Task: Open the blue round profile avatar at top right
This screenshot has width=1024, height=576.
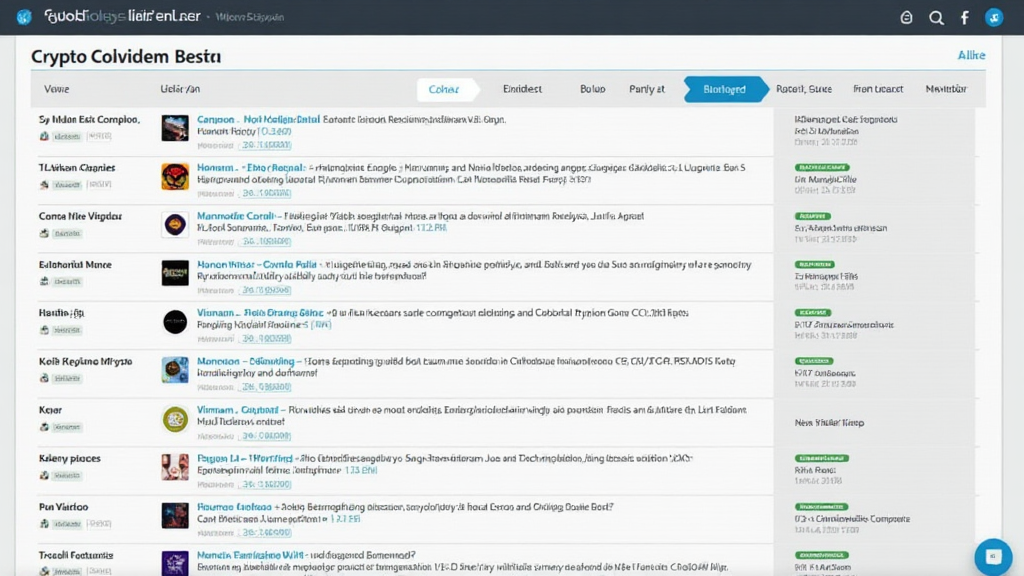Action: (994, 17)
